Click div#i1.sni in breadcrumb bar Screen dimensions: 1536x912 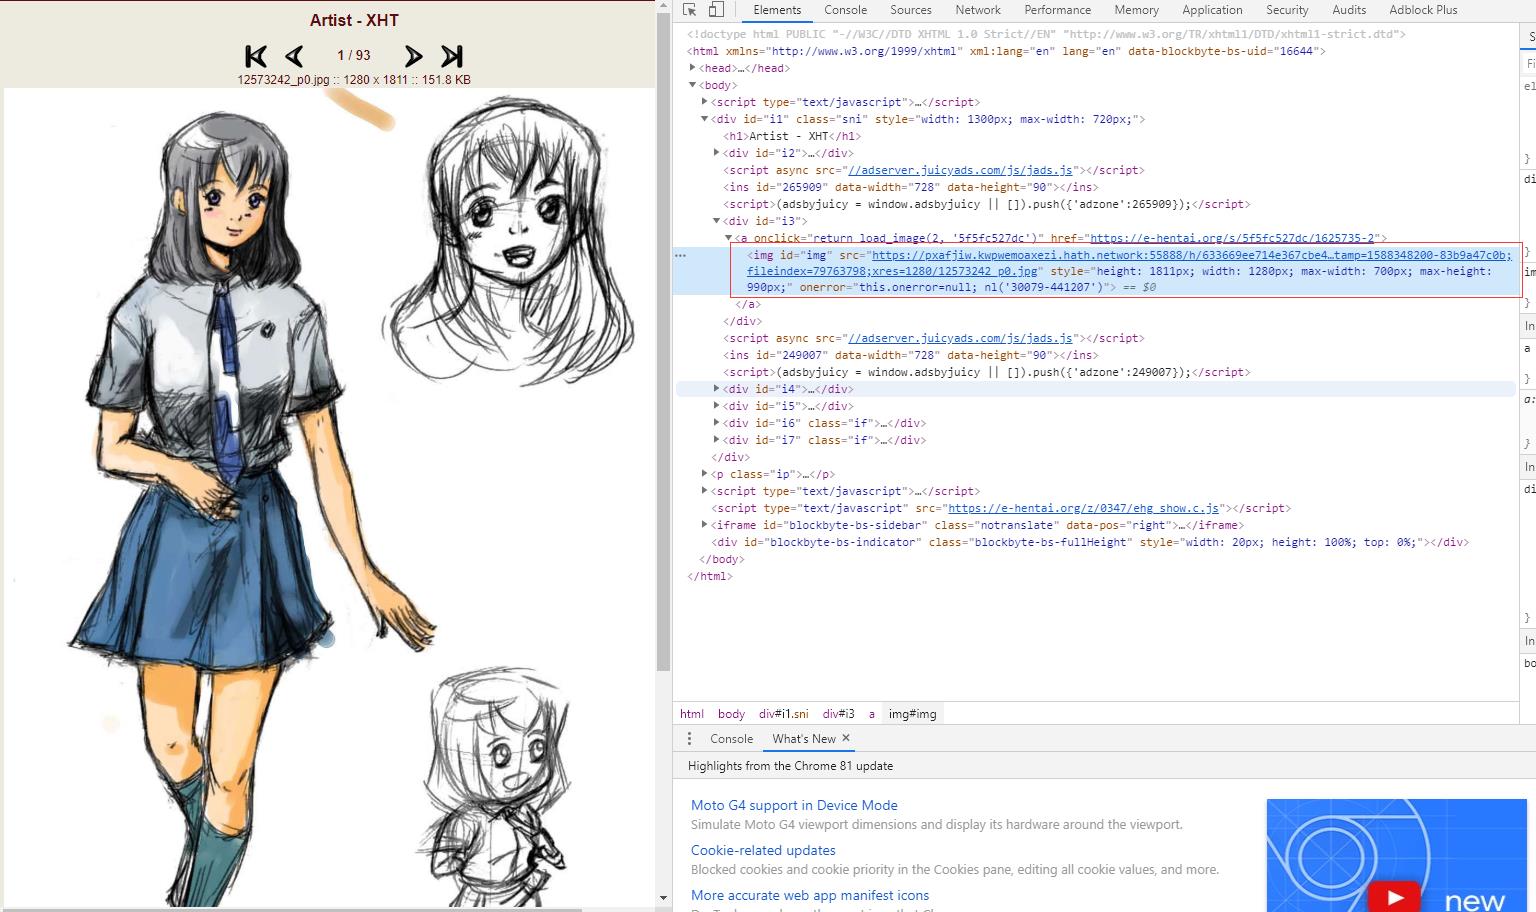click(x=784, y=714)
